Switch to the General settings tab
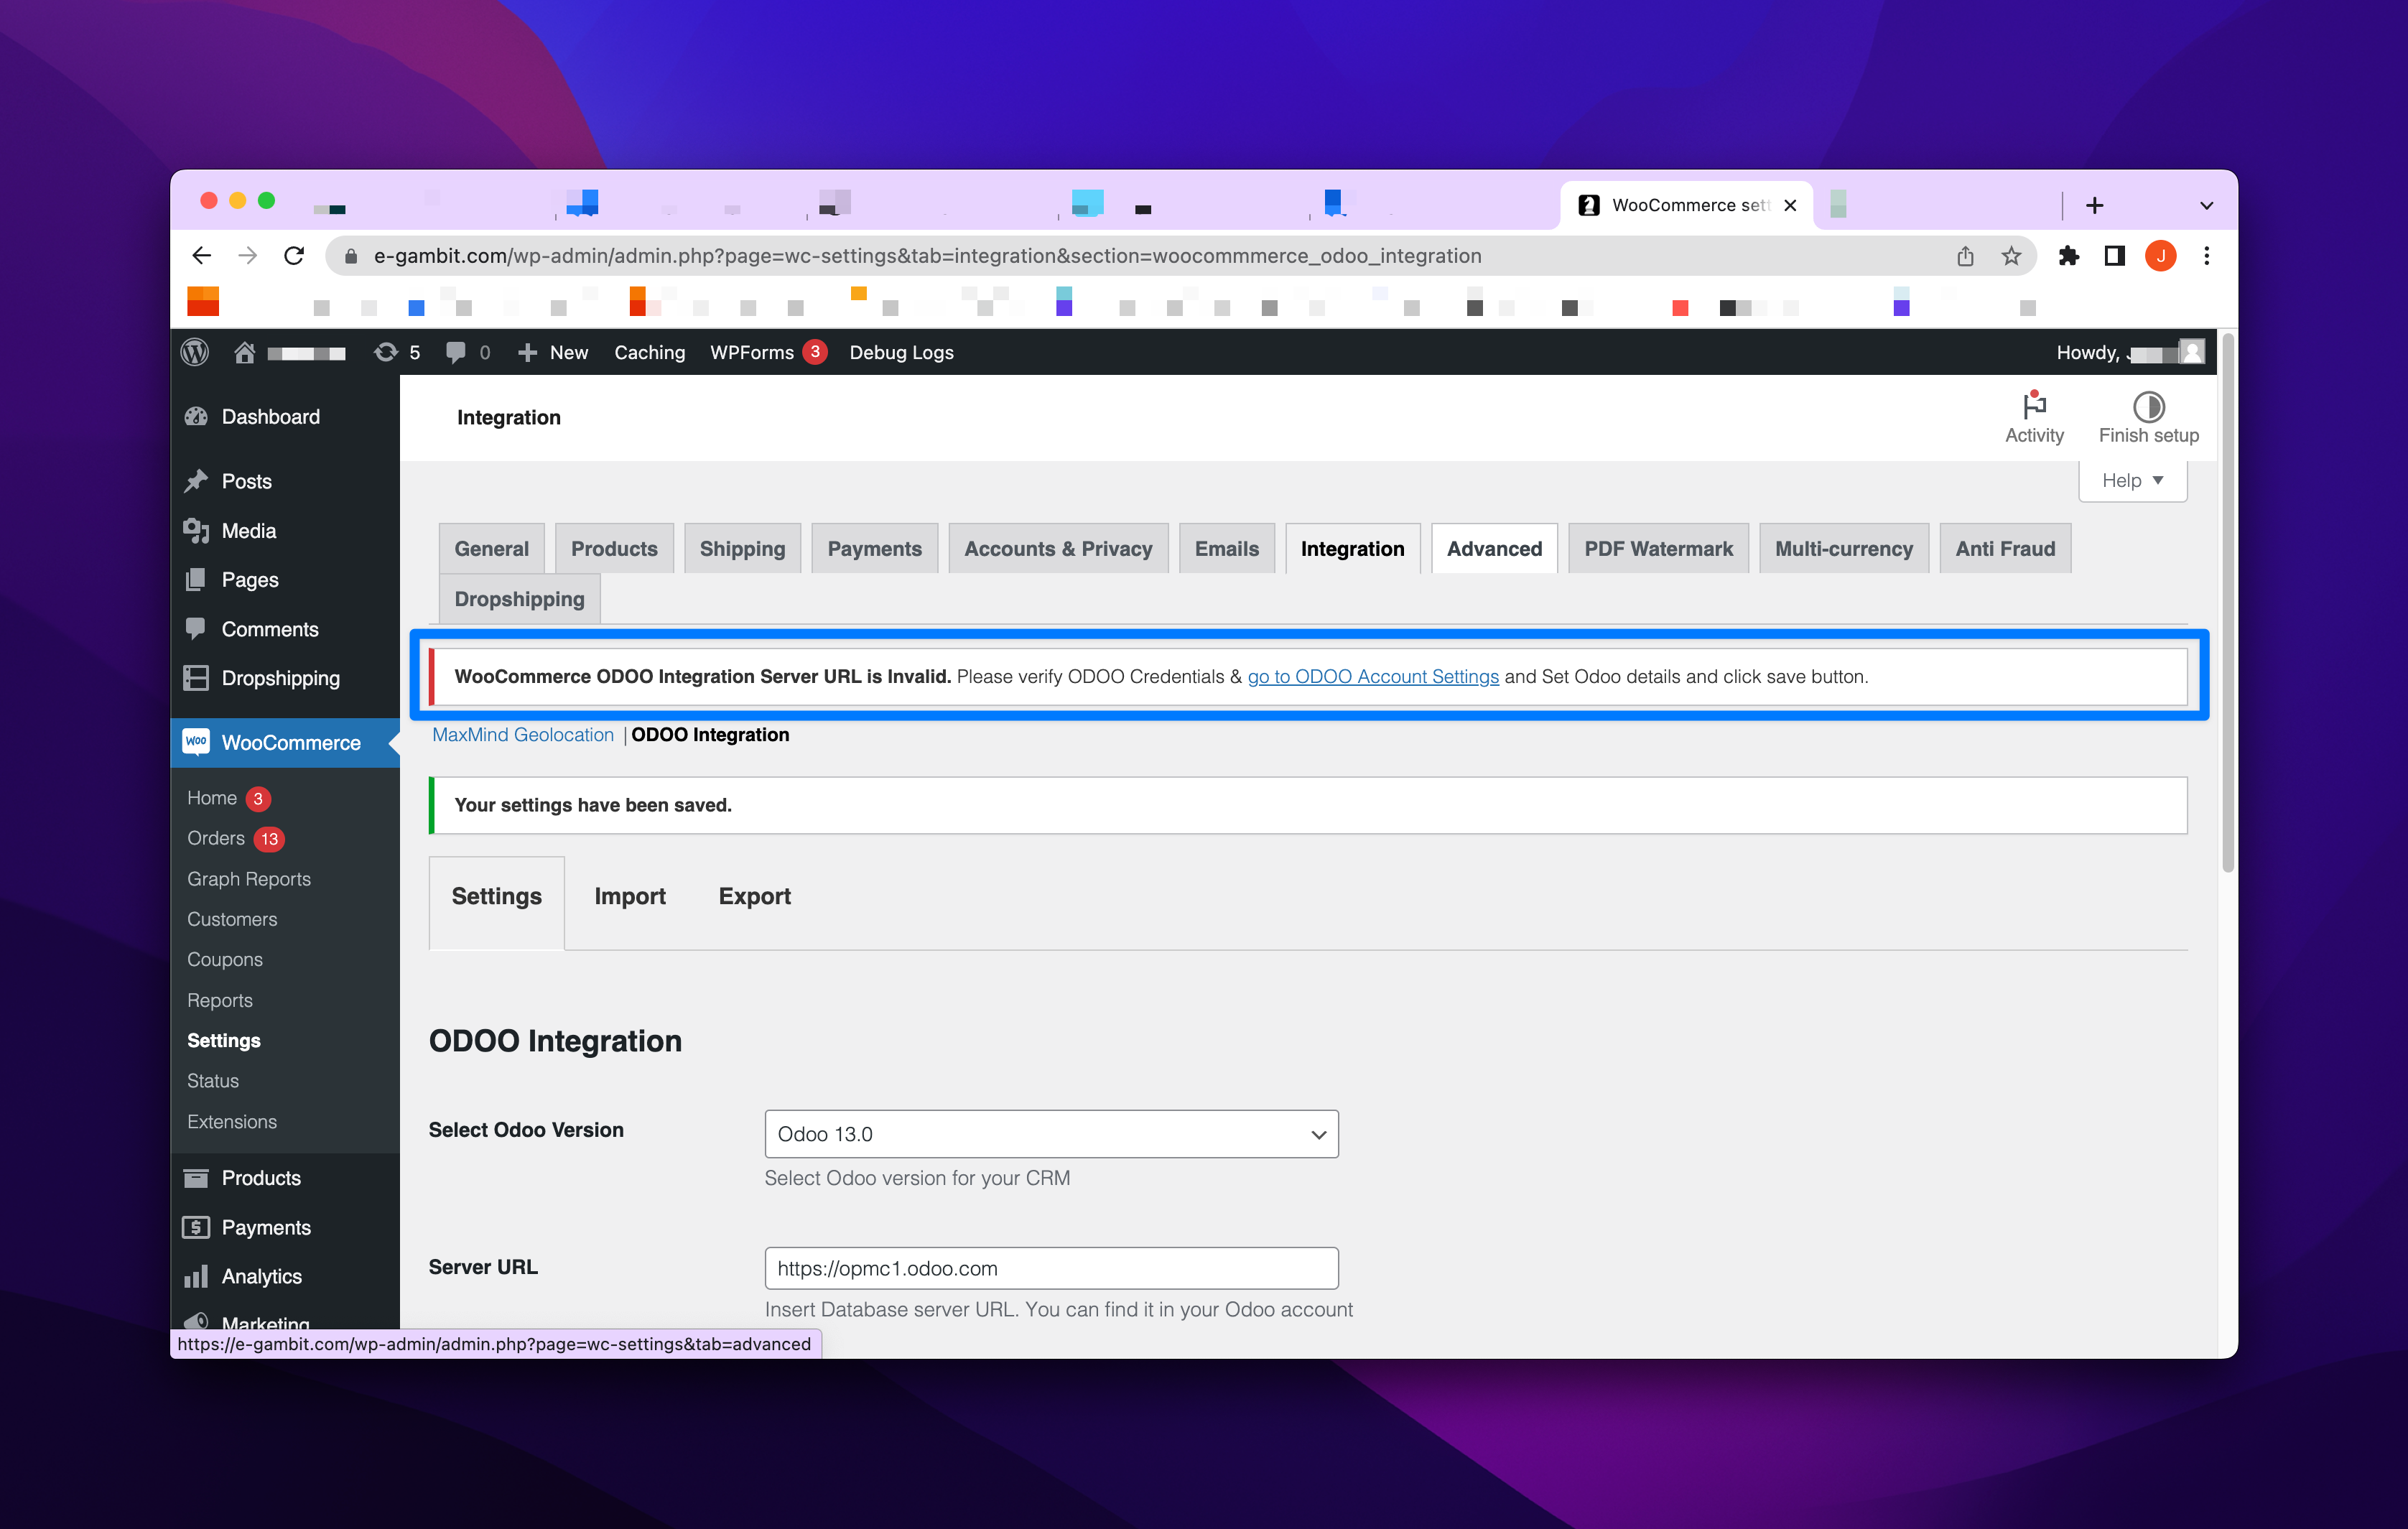 click(491, 548)
